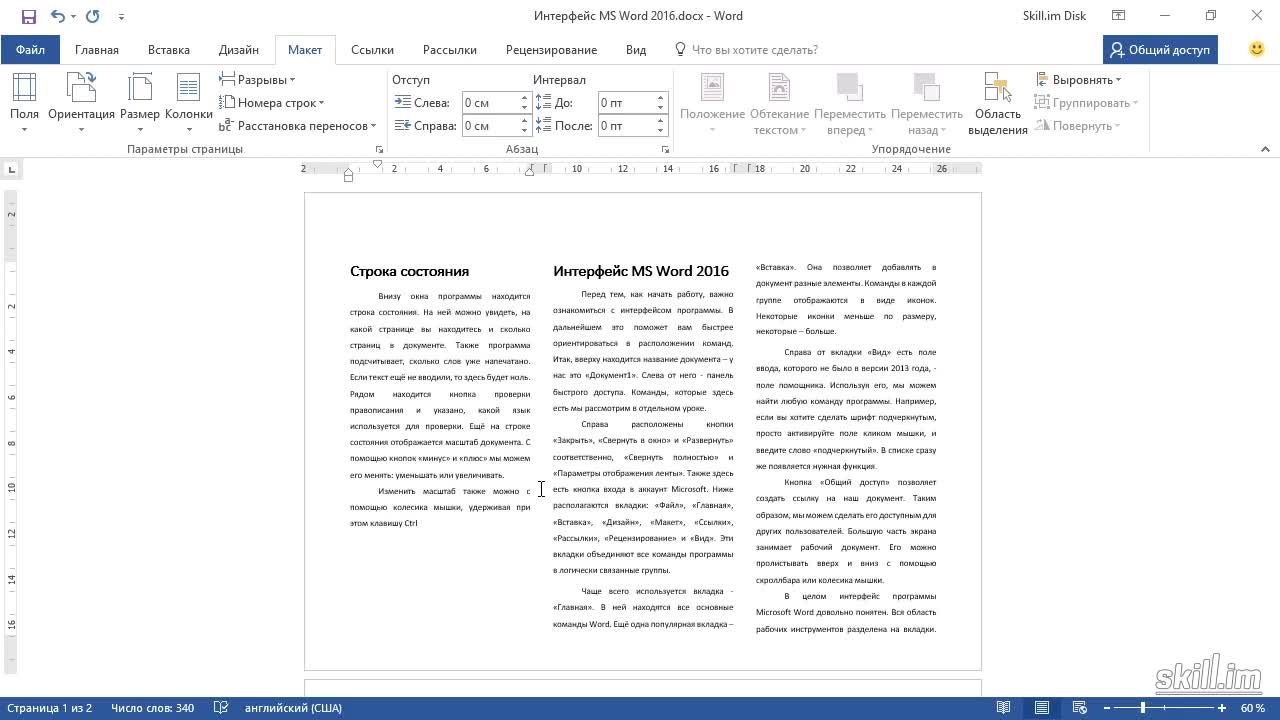Open the Колонки columns menu
Screen dimensions: 1280x720
(189, 104)
